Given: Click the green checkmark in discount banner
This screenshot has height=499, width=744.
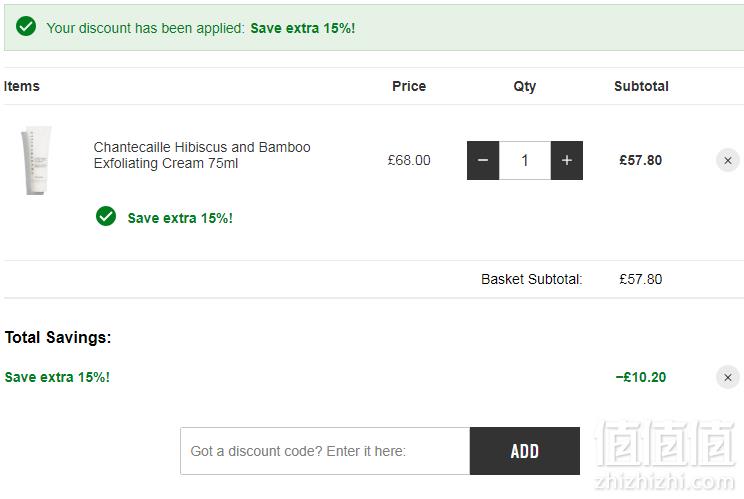Looking at the screenshot, I should click(x=26, y=26).
